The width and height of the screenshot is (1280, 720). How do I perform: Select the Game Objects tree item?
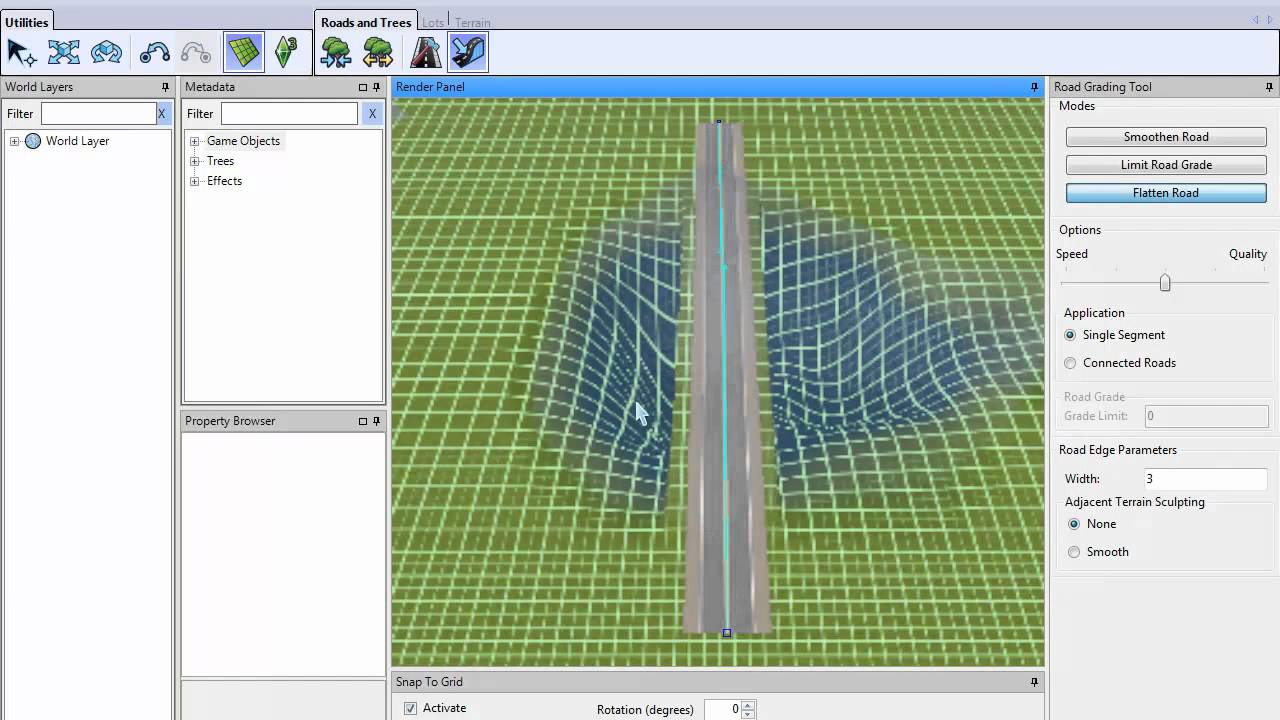click(x=243, y=141)
